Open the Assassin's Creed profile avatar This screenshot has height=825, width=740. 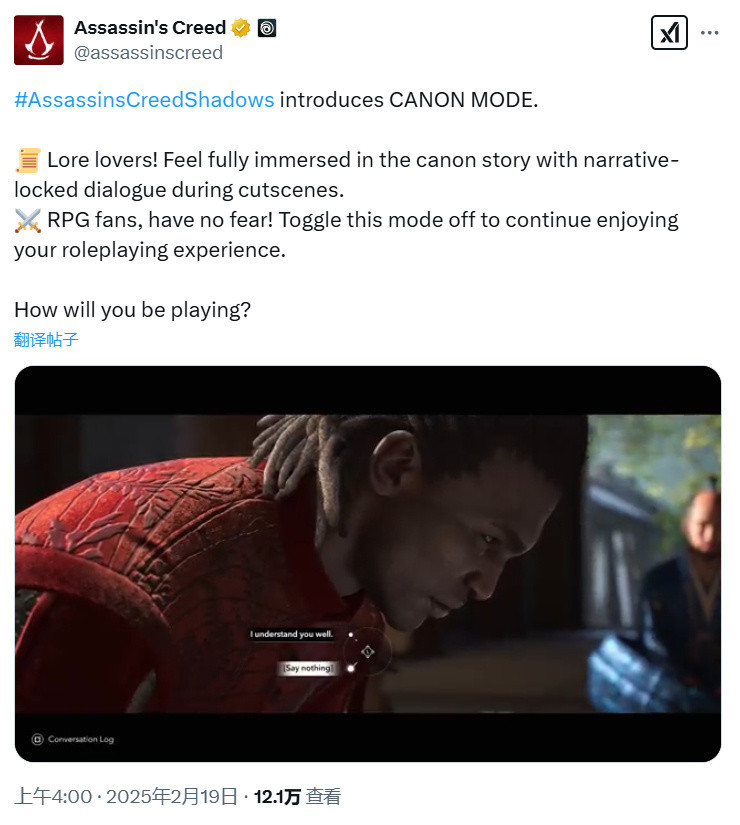[x=38, y=40]
